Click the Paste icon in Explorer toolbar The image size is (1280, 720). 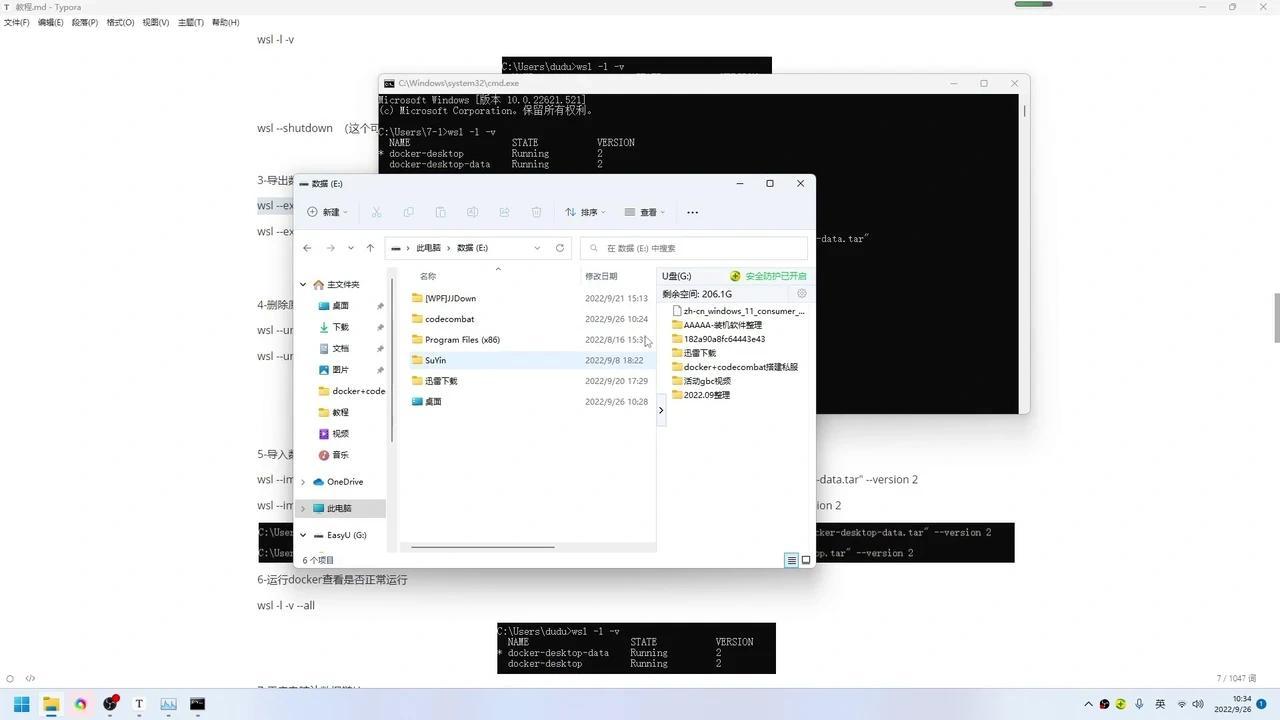[x=440, y=212]
